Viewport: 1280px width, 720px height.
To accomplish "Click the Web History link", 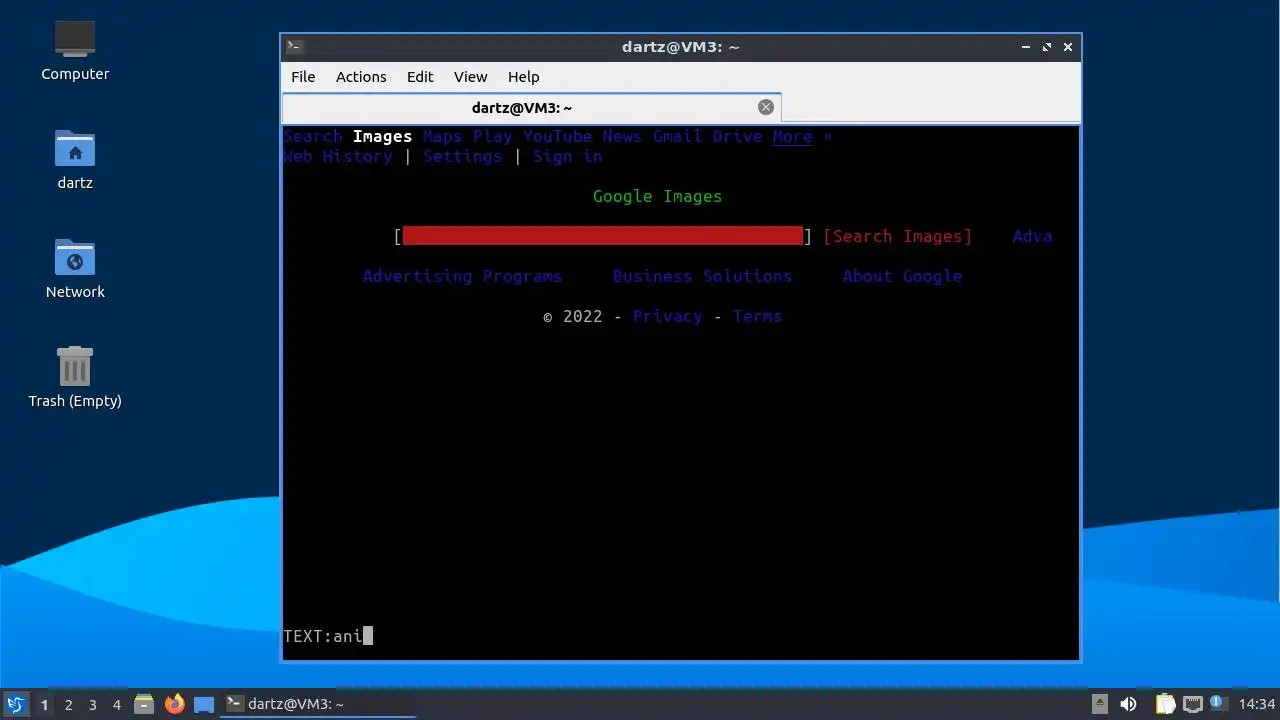I will 338,156.
